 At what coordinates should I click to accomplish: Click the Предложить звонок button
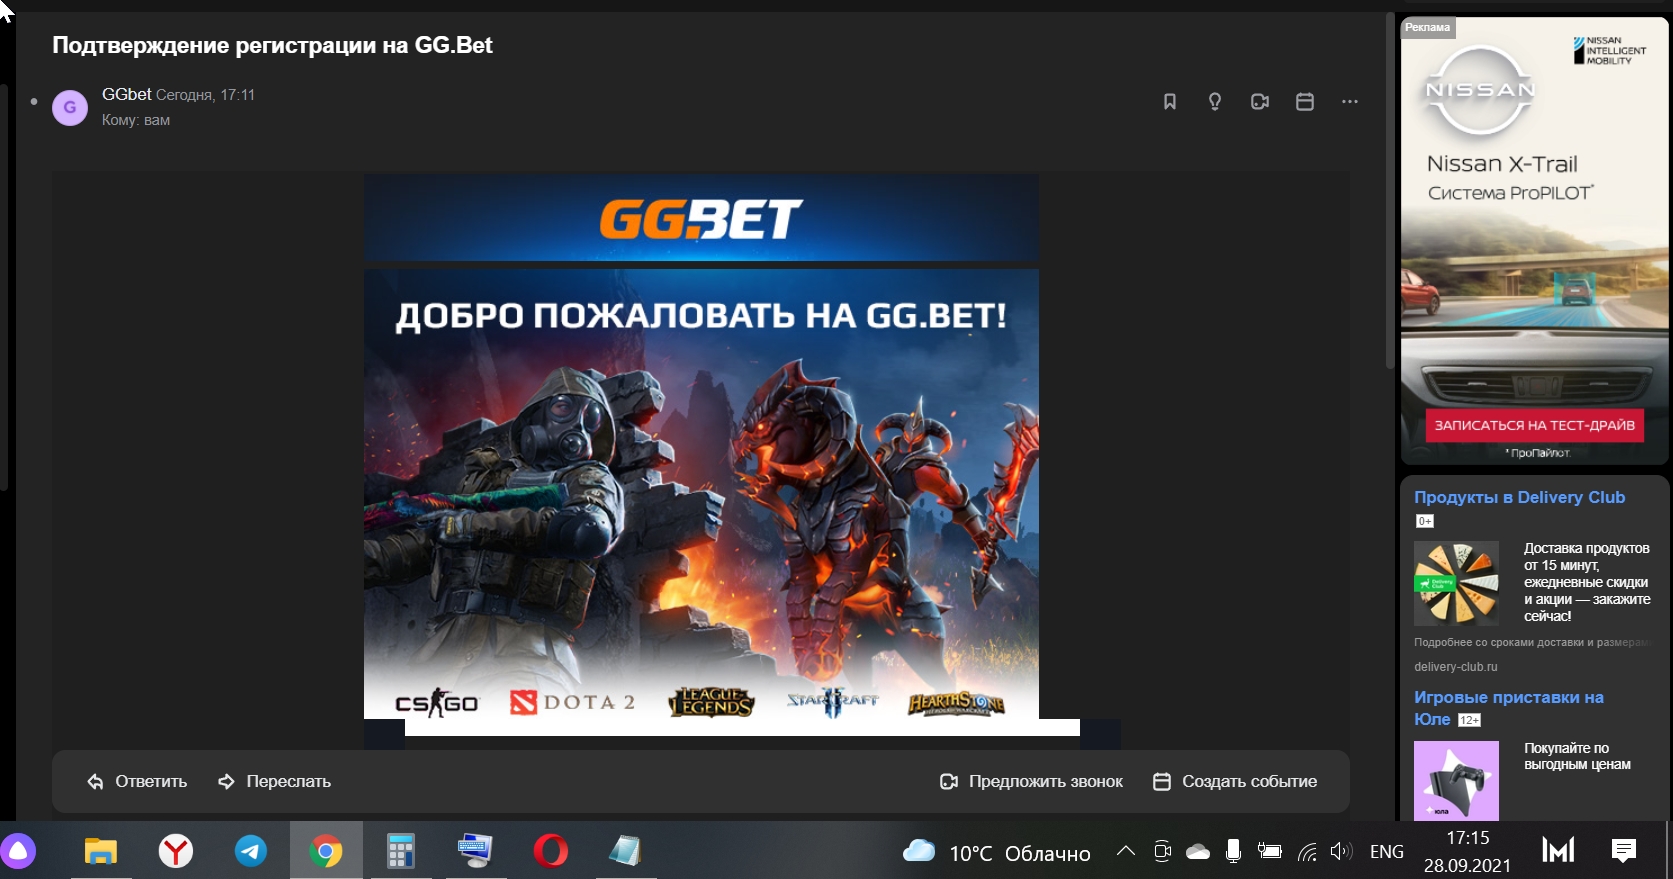1031,782
